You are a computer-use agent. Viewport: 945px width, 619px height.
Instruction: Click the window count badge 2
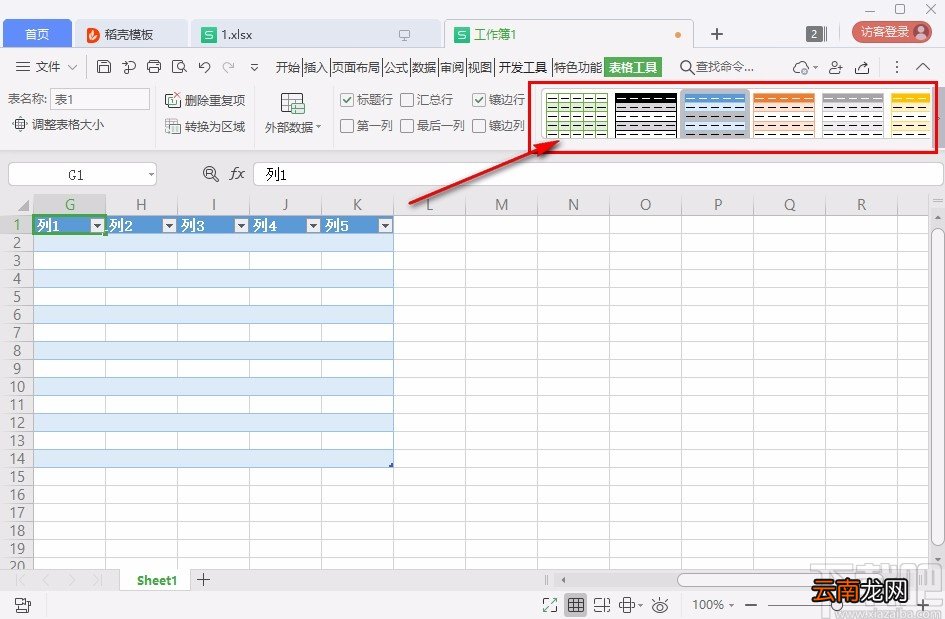pyautogui.click(x=814, y=34)
